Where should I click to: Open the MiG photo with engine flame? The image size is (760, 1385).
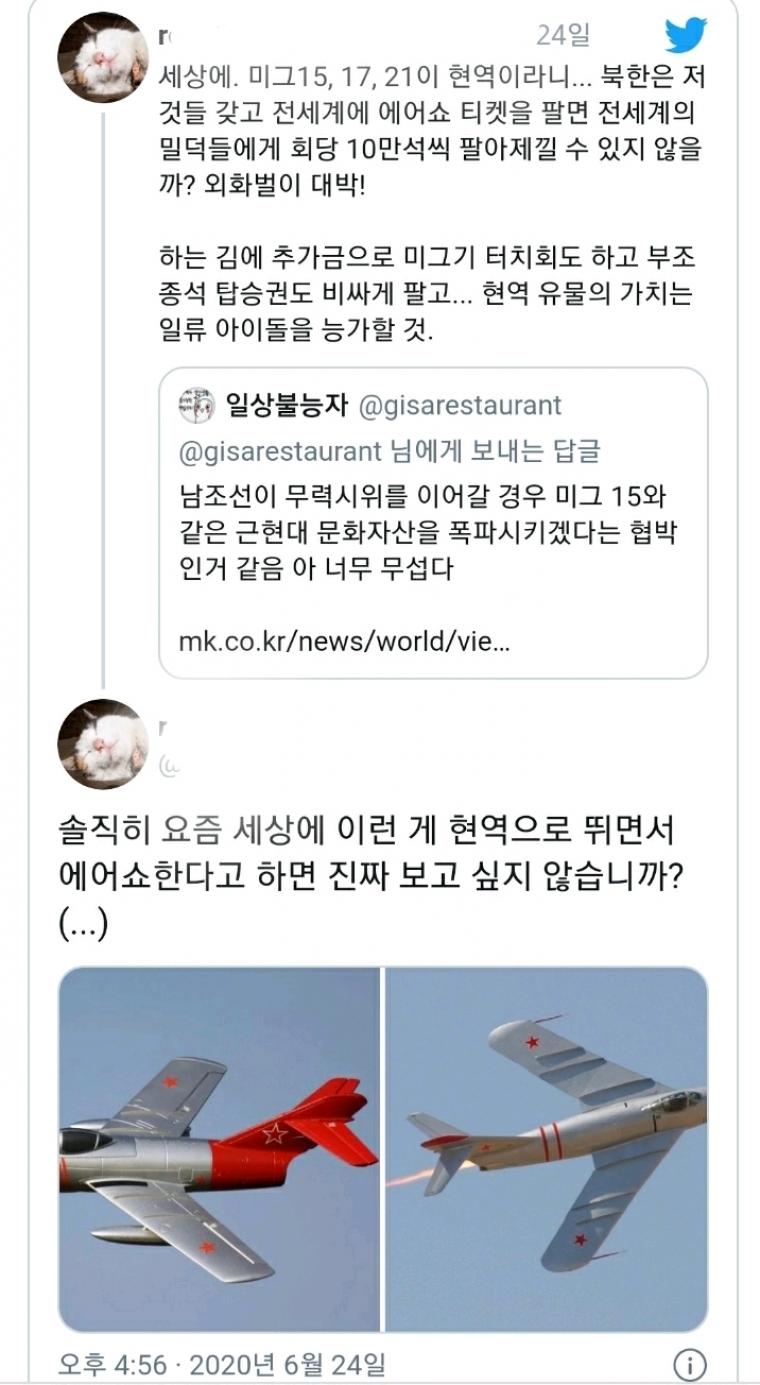[547, 1150]
